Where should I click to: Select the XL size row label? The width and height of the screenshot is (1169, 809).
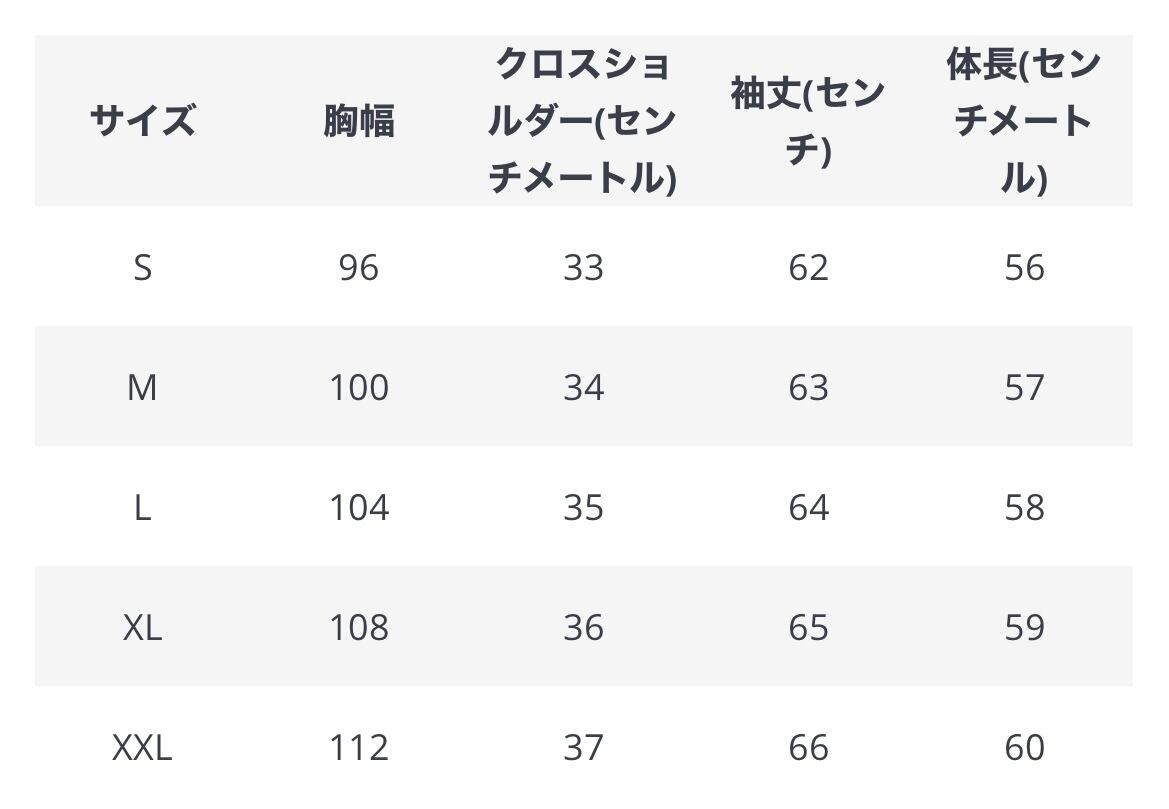(x=142, y=627)
